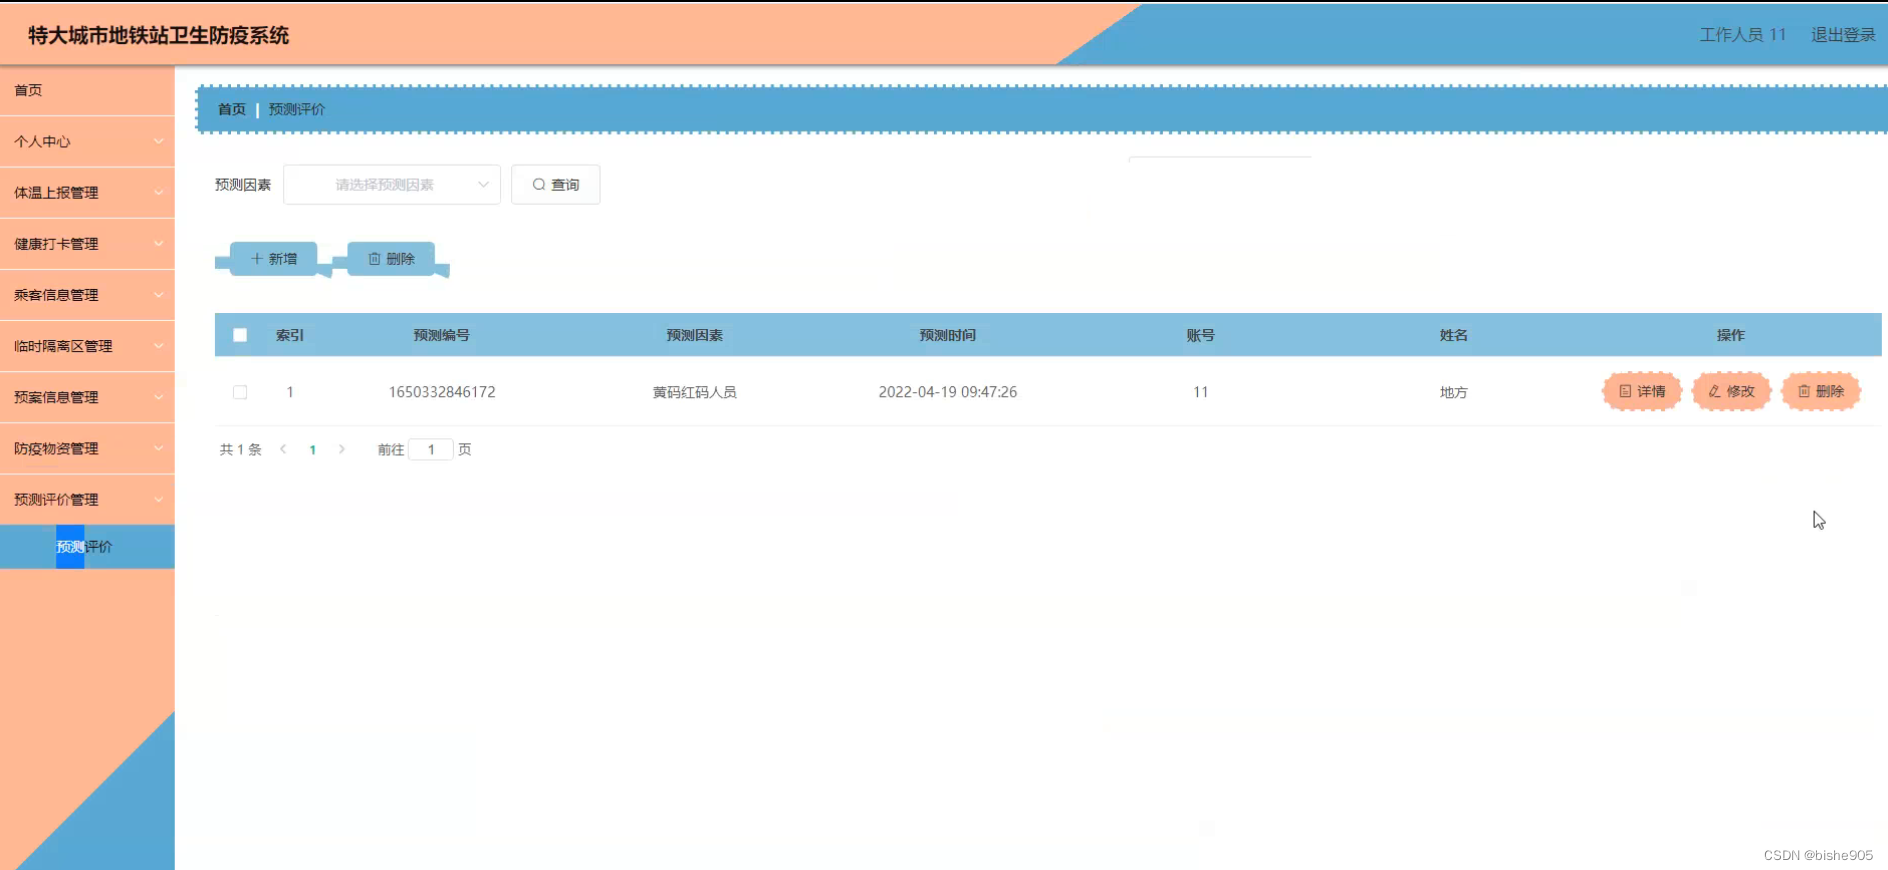Go to the previous page arrow
The width and height of the screenshot is (1888, 870).
[283, 449]
